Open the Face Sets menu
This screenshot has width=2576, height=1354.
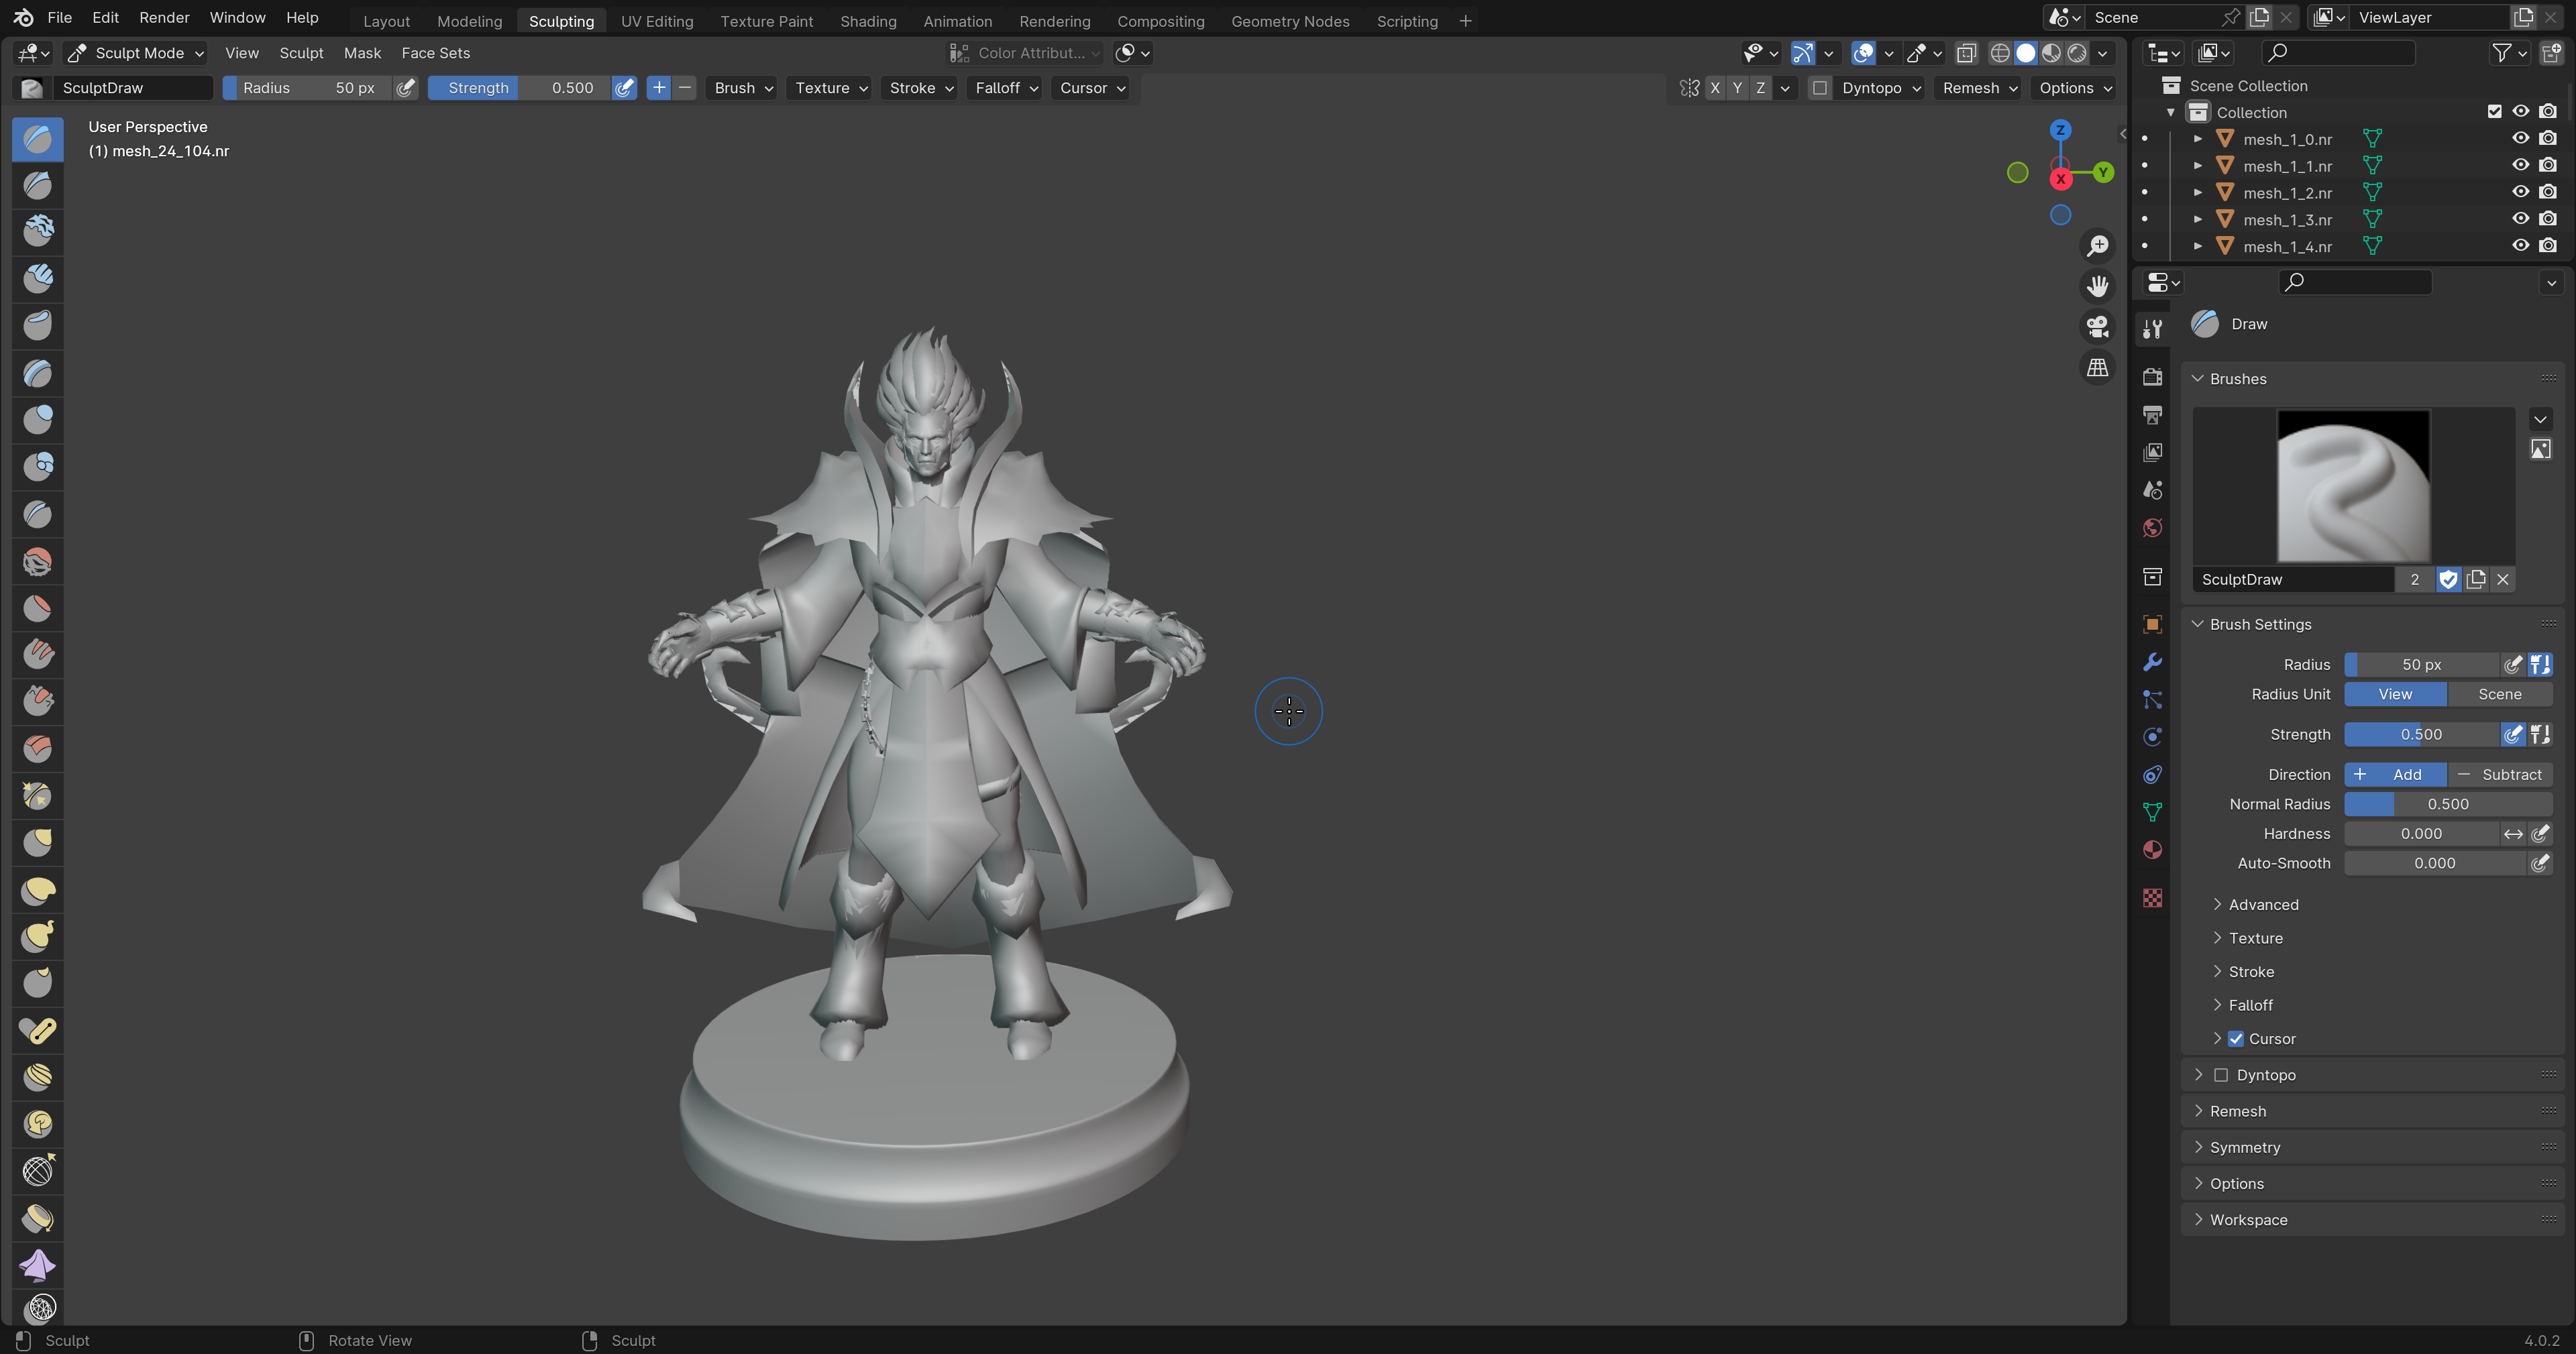tap(435, 53)
